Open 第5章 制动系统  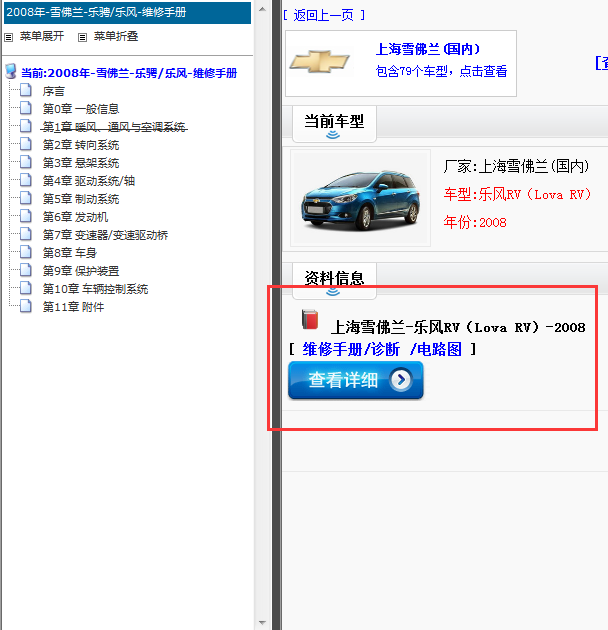pyautogui.click(x=81, y=199)
